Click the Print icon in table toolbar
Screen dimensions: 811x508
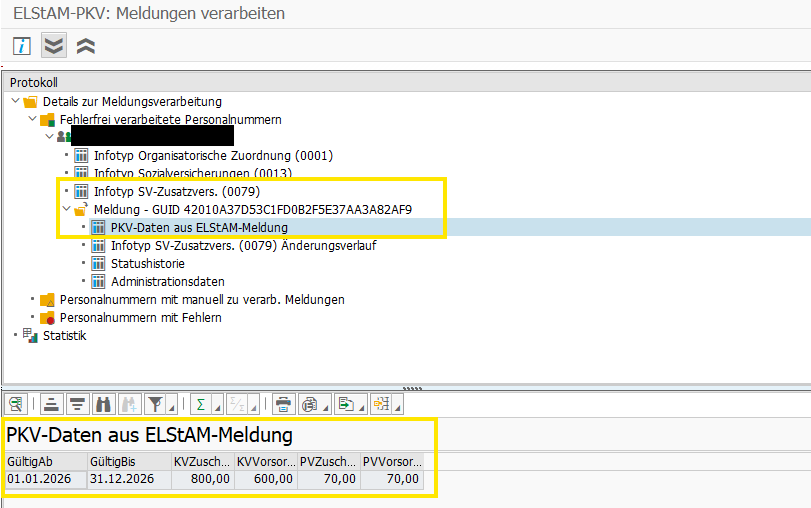pyautogui.click(x=284, y=404)
